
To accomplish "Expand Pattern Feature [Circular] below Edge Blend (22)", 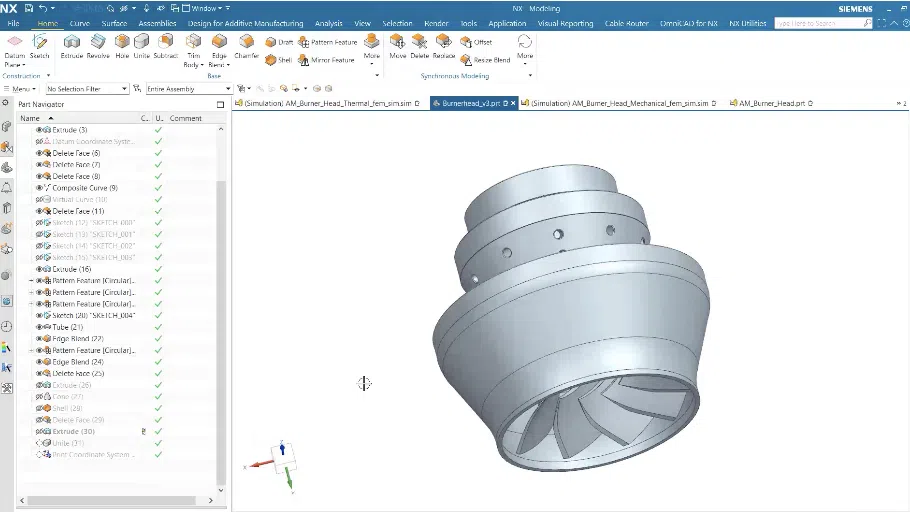I will point(31,351).
